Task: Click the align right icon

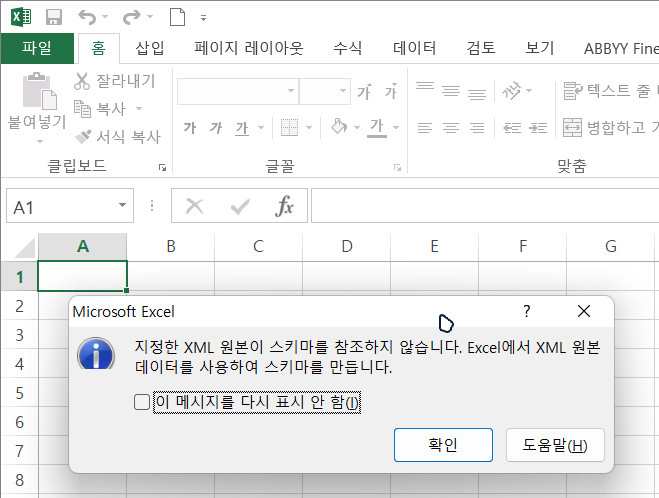Action: [x=477, y=127]
